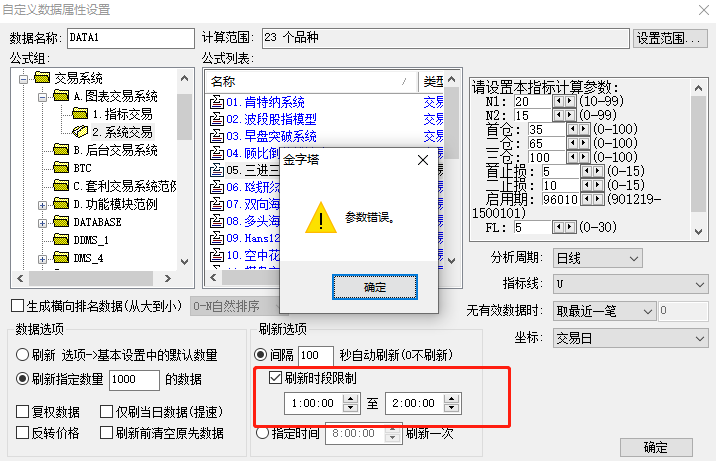Tick the 反转价格 checkbox
The height and width of the screenshot is (461, 716).
coord(22,433)
